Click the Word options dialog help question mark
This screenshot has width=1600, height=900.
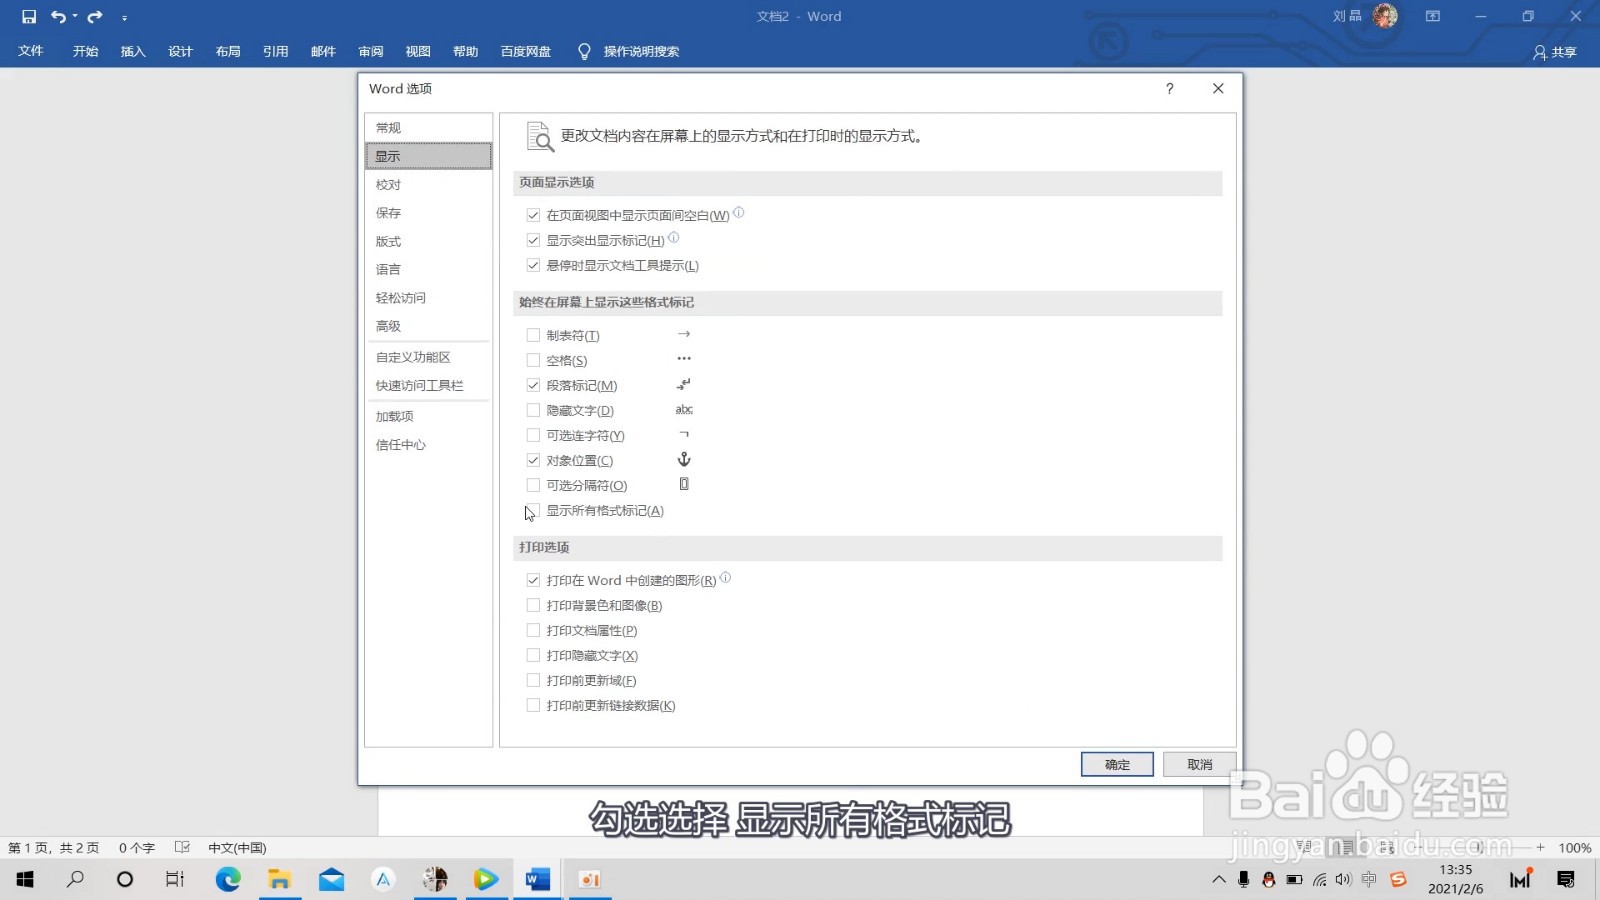click(1169, 88)
